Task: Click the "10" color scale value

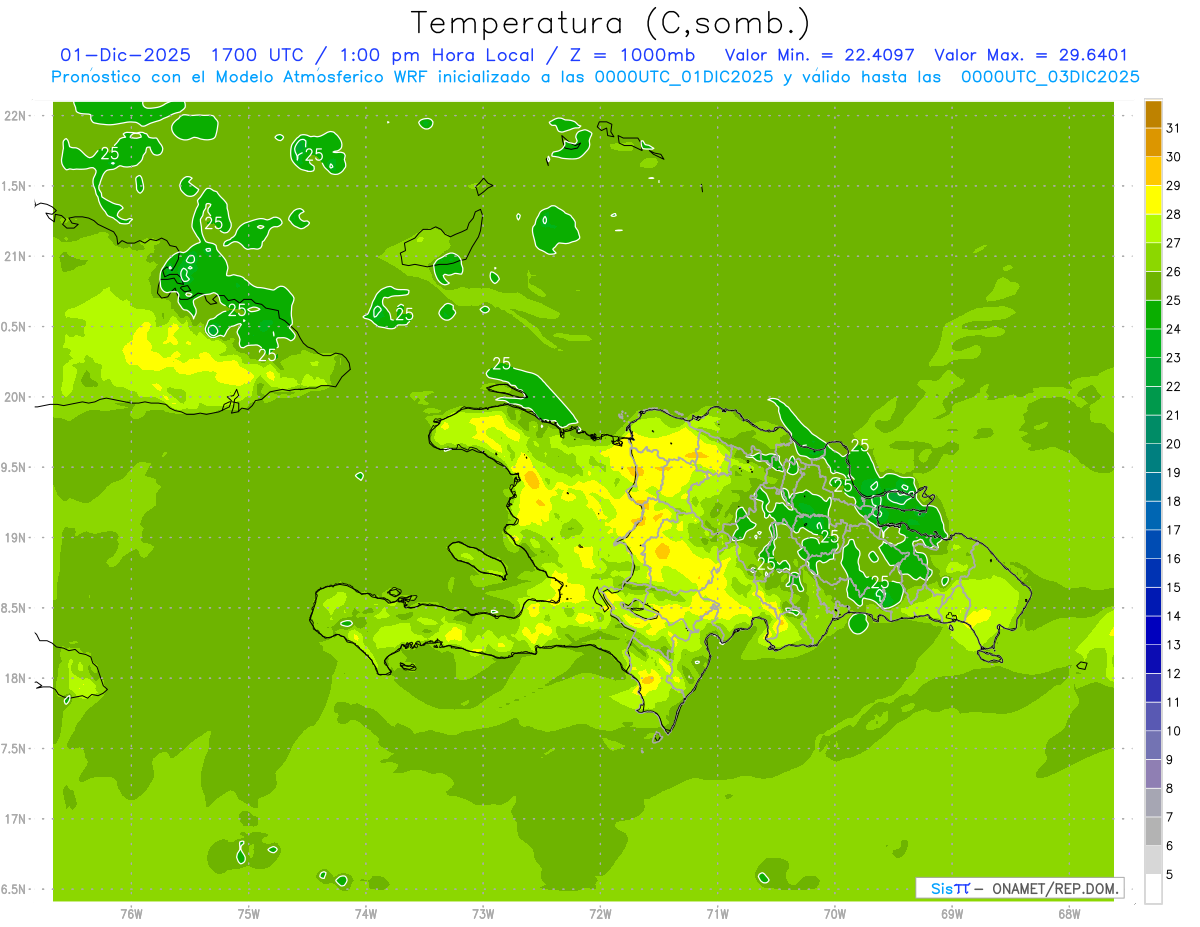Action: coord(1174,731)
